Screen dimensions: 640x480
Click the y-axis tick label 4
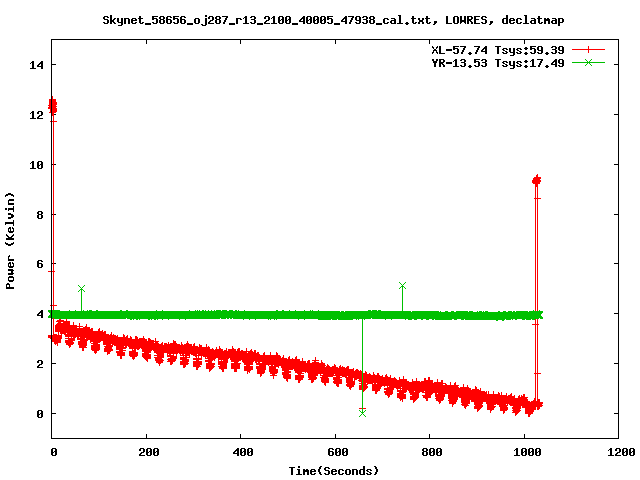pyautogui.click(x=40, y=314)
